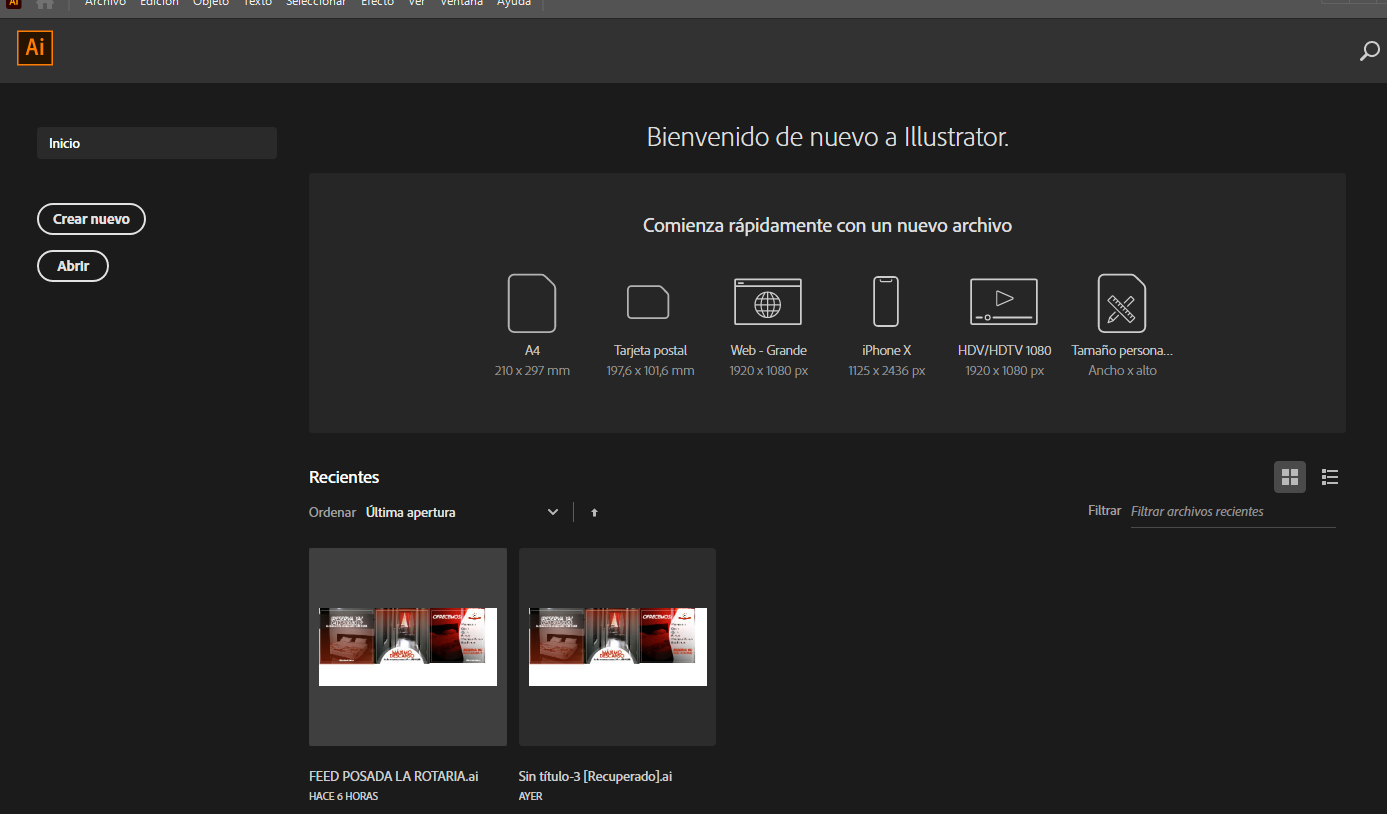Image resolution: width=1387 pixels, height=814 pixels.
Task: Open the Texto menu
Action: click(x=258, y=4)
